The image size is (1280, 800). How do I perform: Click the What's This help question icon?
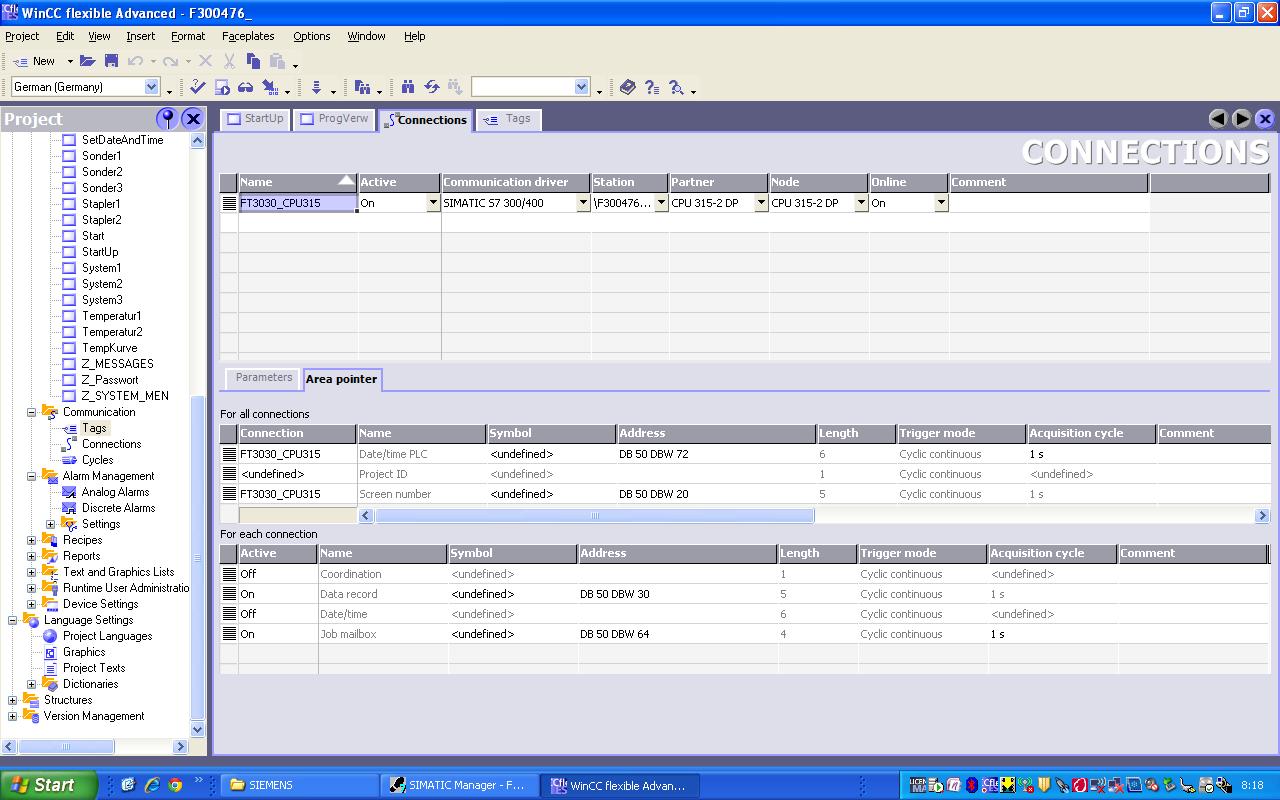coord(652,87)
